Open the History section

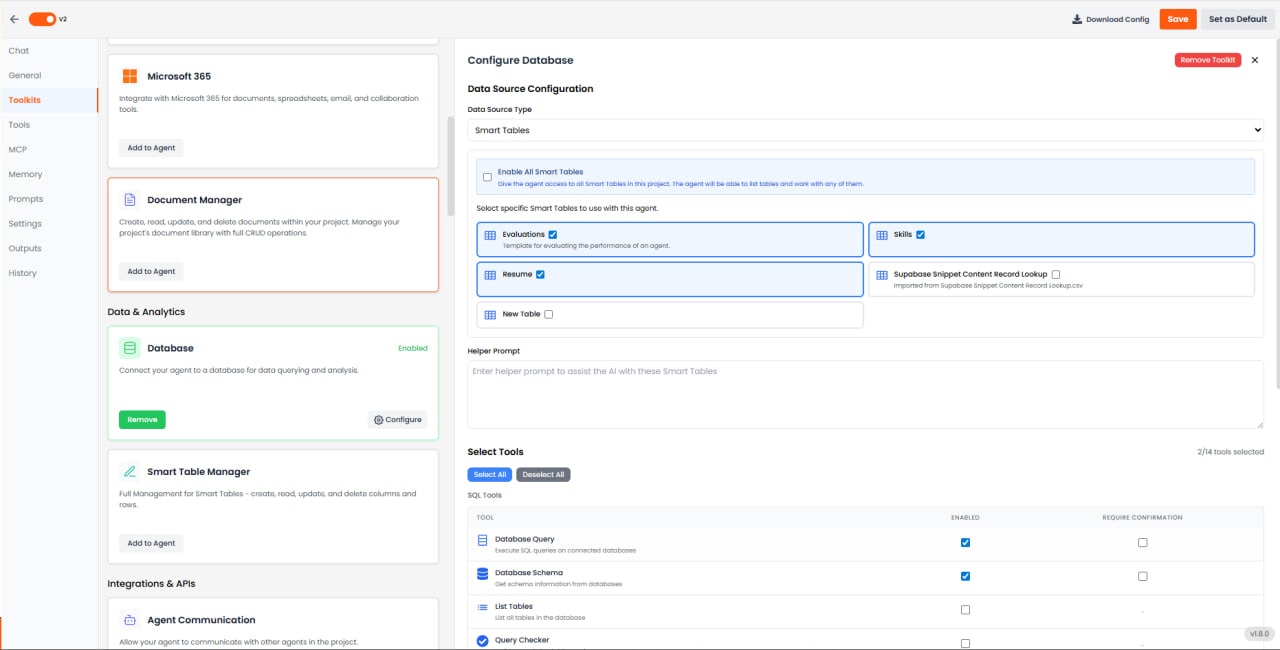coord(22,272)
